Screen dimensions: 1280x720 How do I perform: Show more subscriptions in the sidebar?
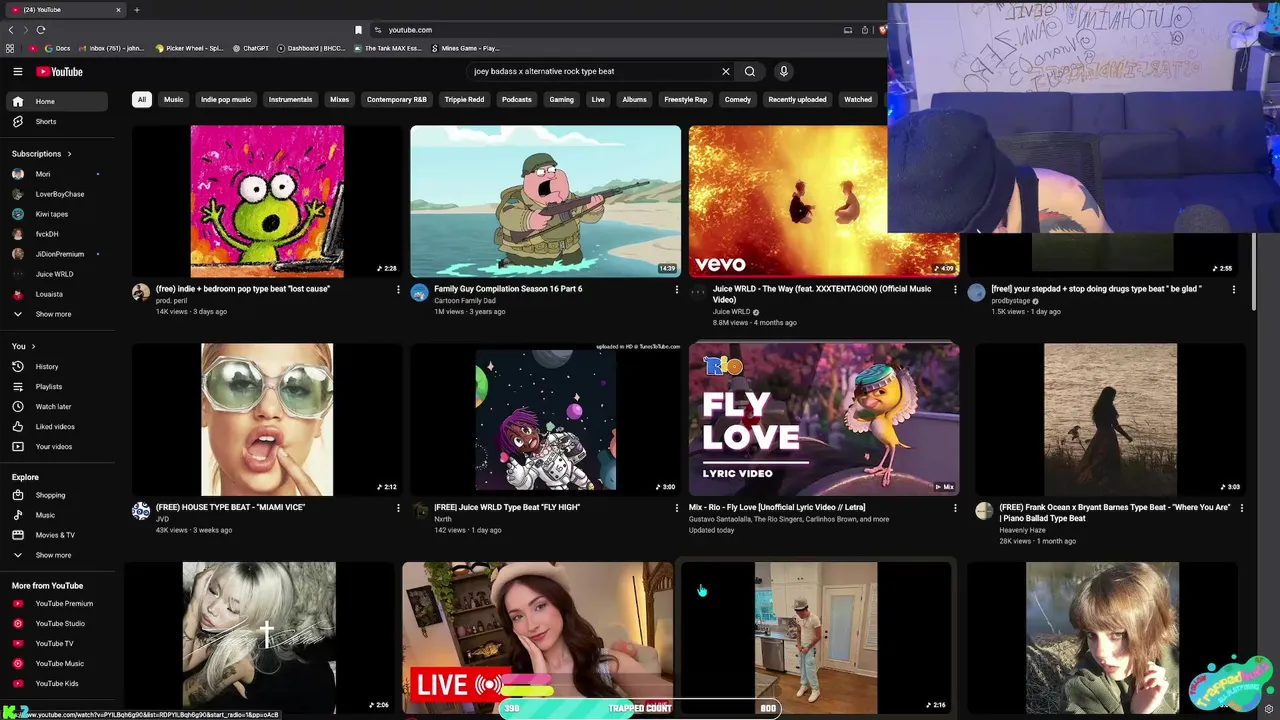pos(56,314)
